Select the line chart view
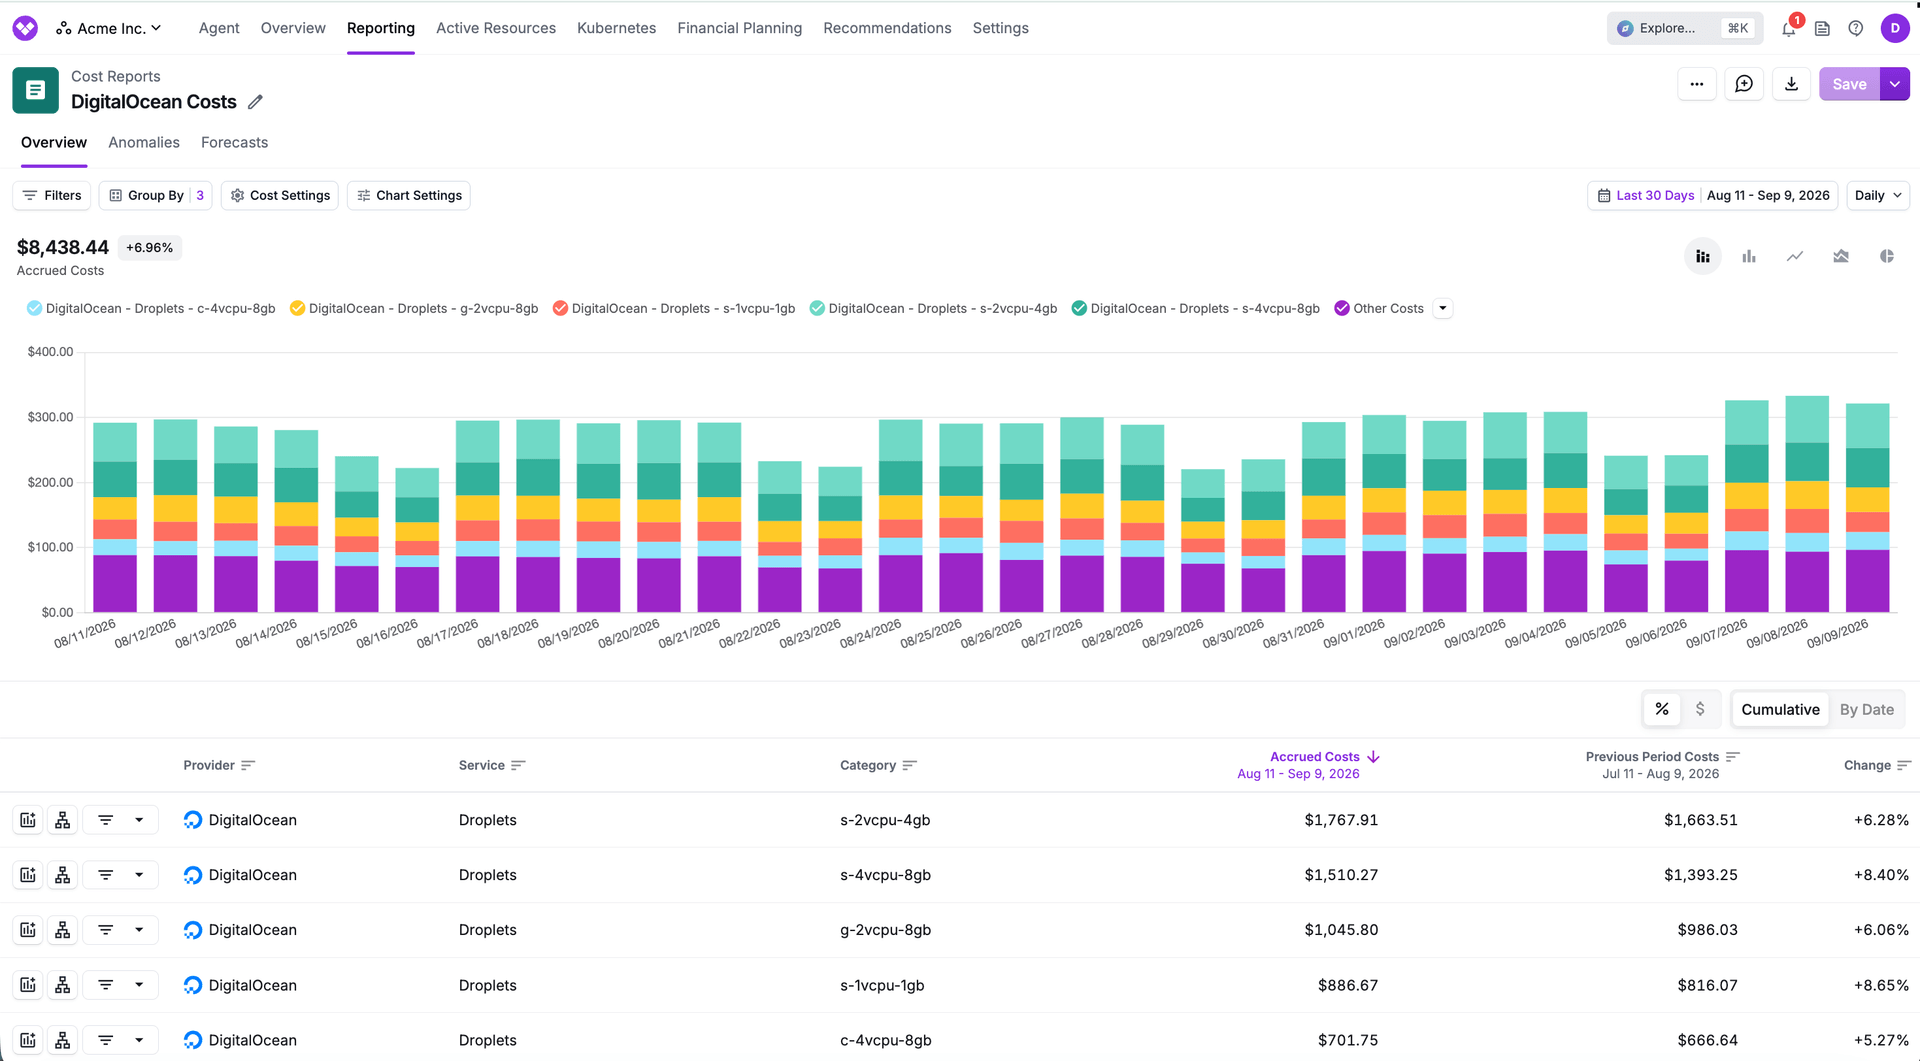Image resolution: width=1920 pixels, height=1061 pixels. 1795,256
